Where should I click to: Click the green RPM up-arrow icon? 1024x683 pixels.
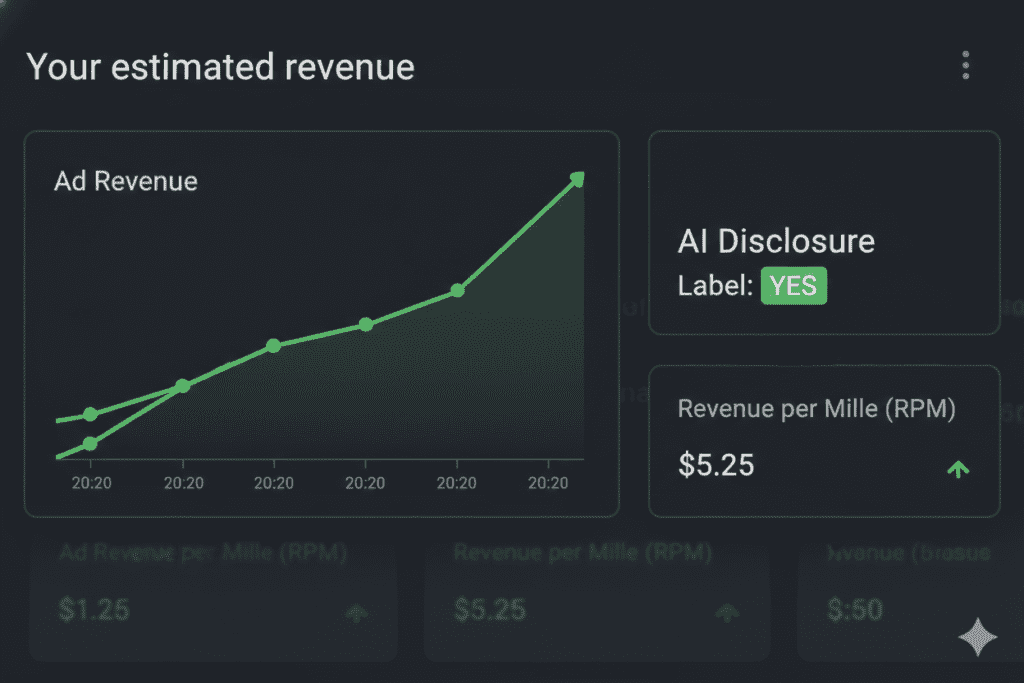958,468
